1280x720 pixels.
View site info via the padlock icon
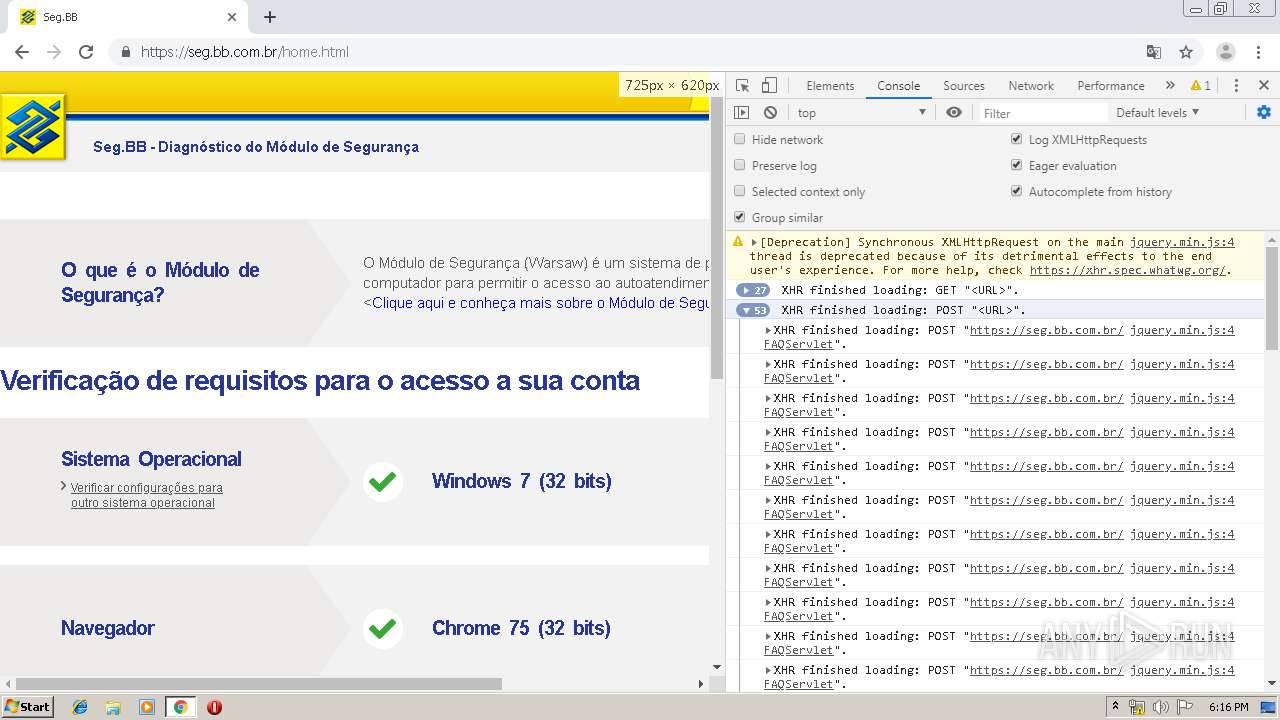(126, 52)
